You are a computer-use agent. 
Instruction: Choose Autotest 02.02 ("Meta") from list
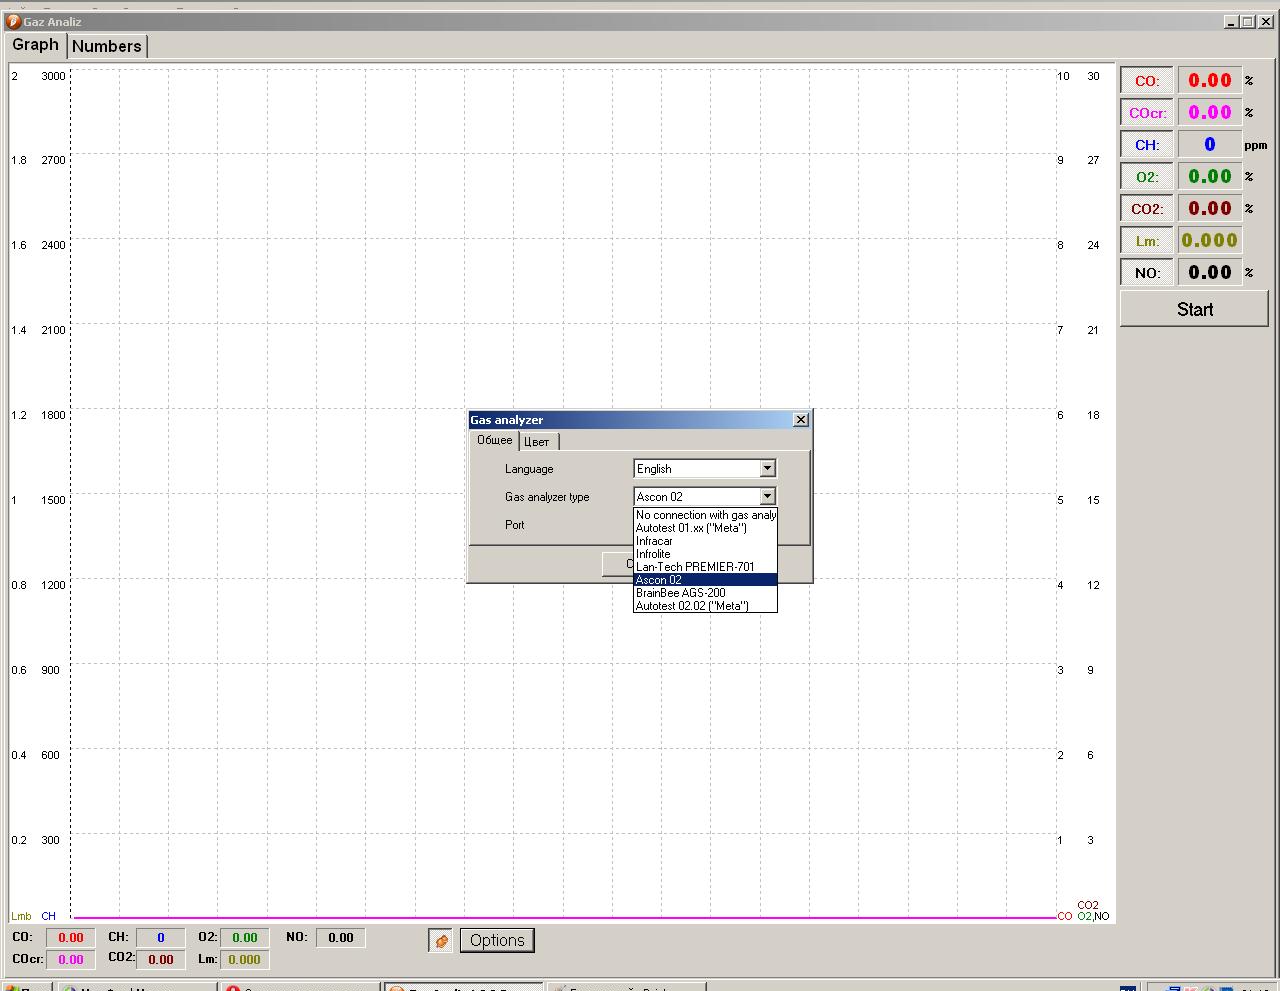(x=705, y=606)
